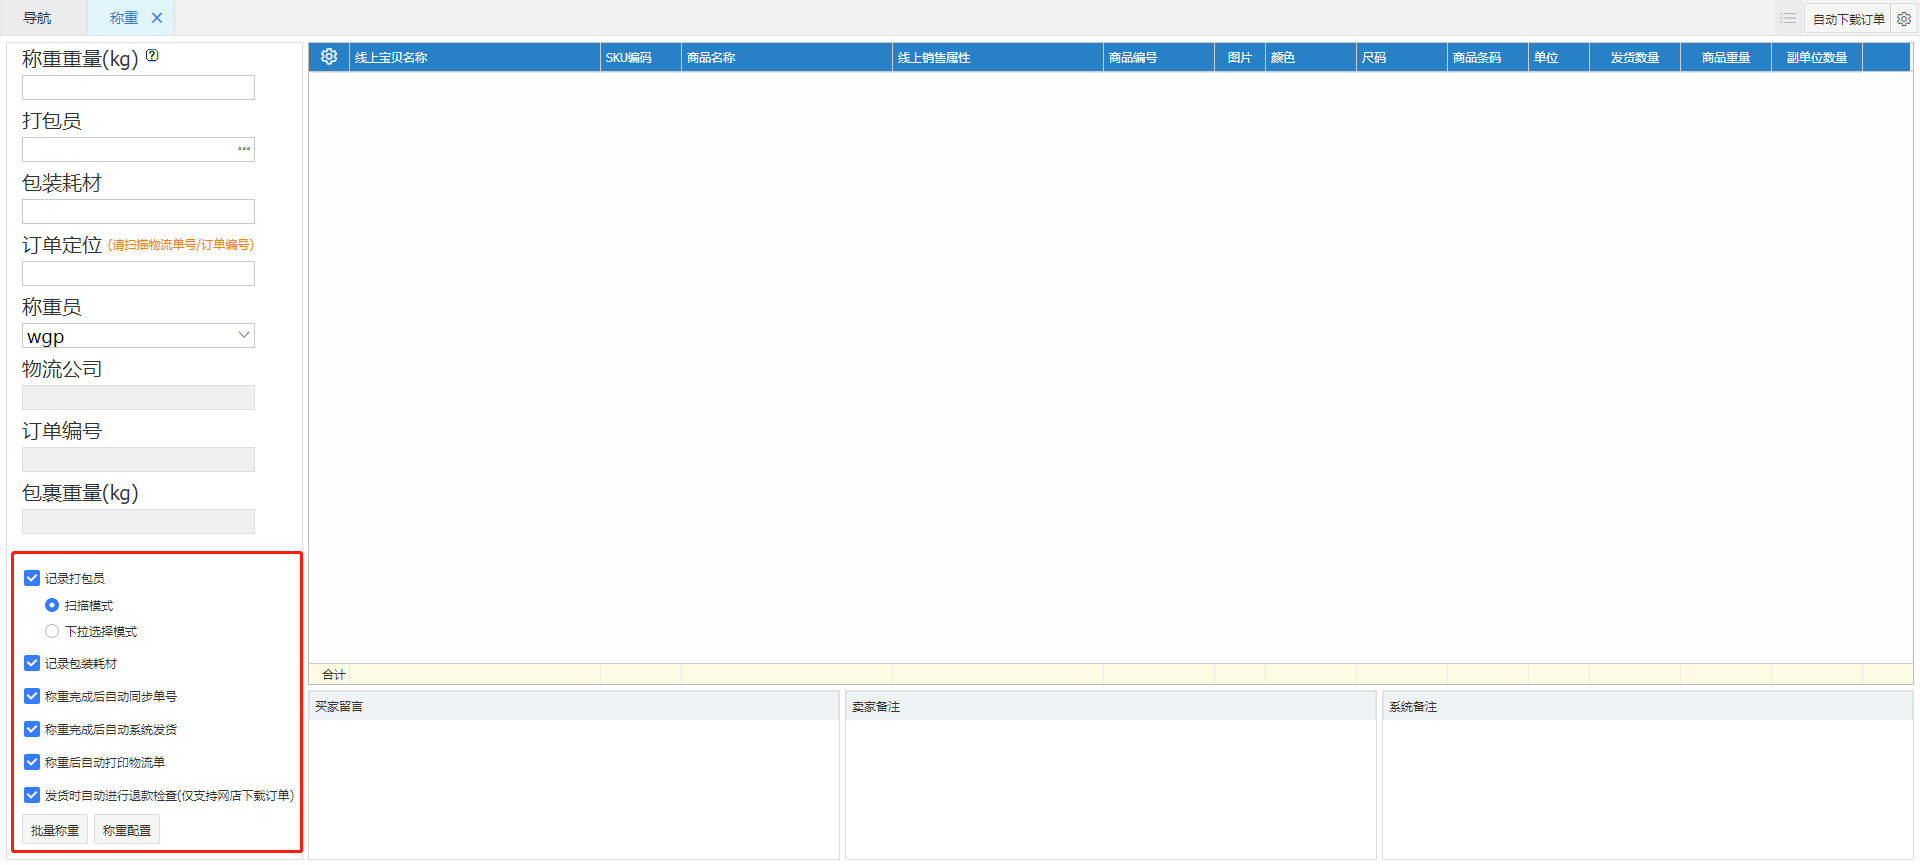1920x865 pixels.
Task: Toggle the 记录包装耗材 checkbox
Action: tap(32, 663)
